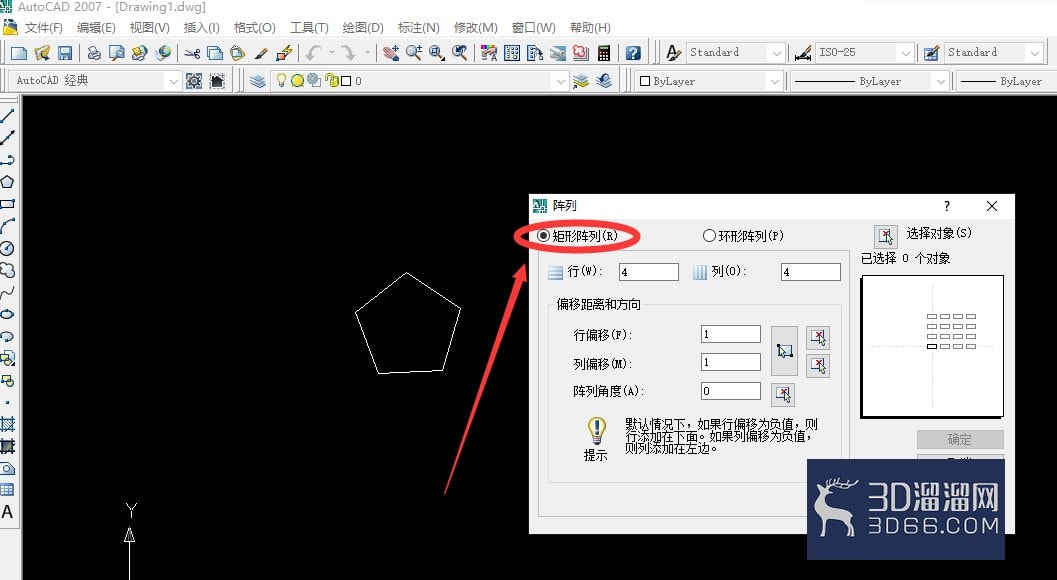
Task: Open the 视图(V) menu
Action: tap(149, 28)
